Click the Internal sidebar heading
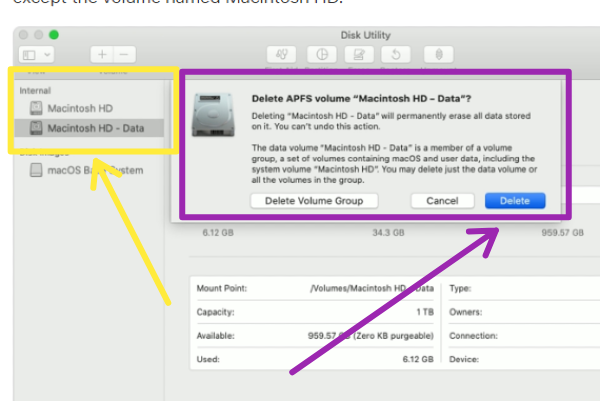The height and width of the screenshot is (401, 600). coord(35,91)
